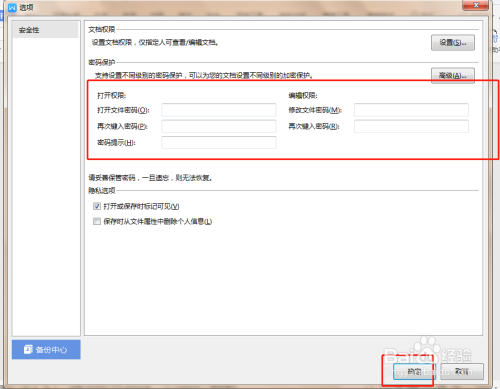Click the 文档权限 section heading
Screen dimensions: 500x389
click(x=102, y=30)
